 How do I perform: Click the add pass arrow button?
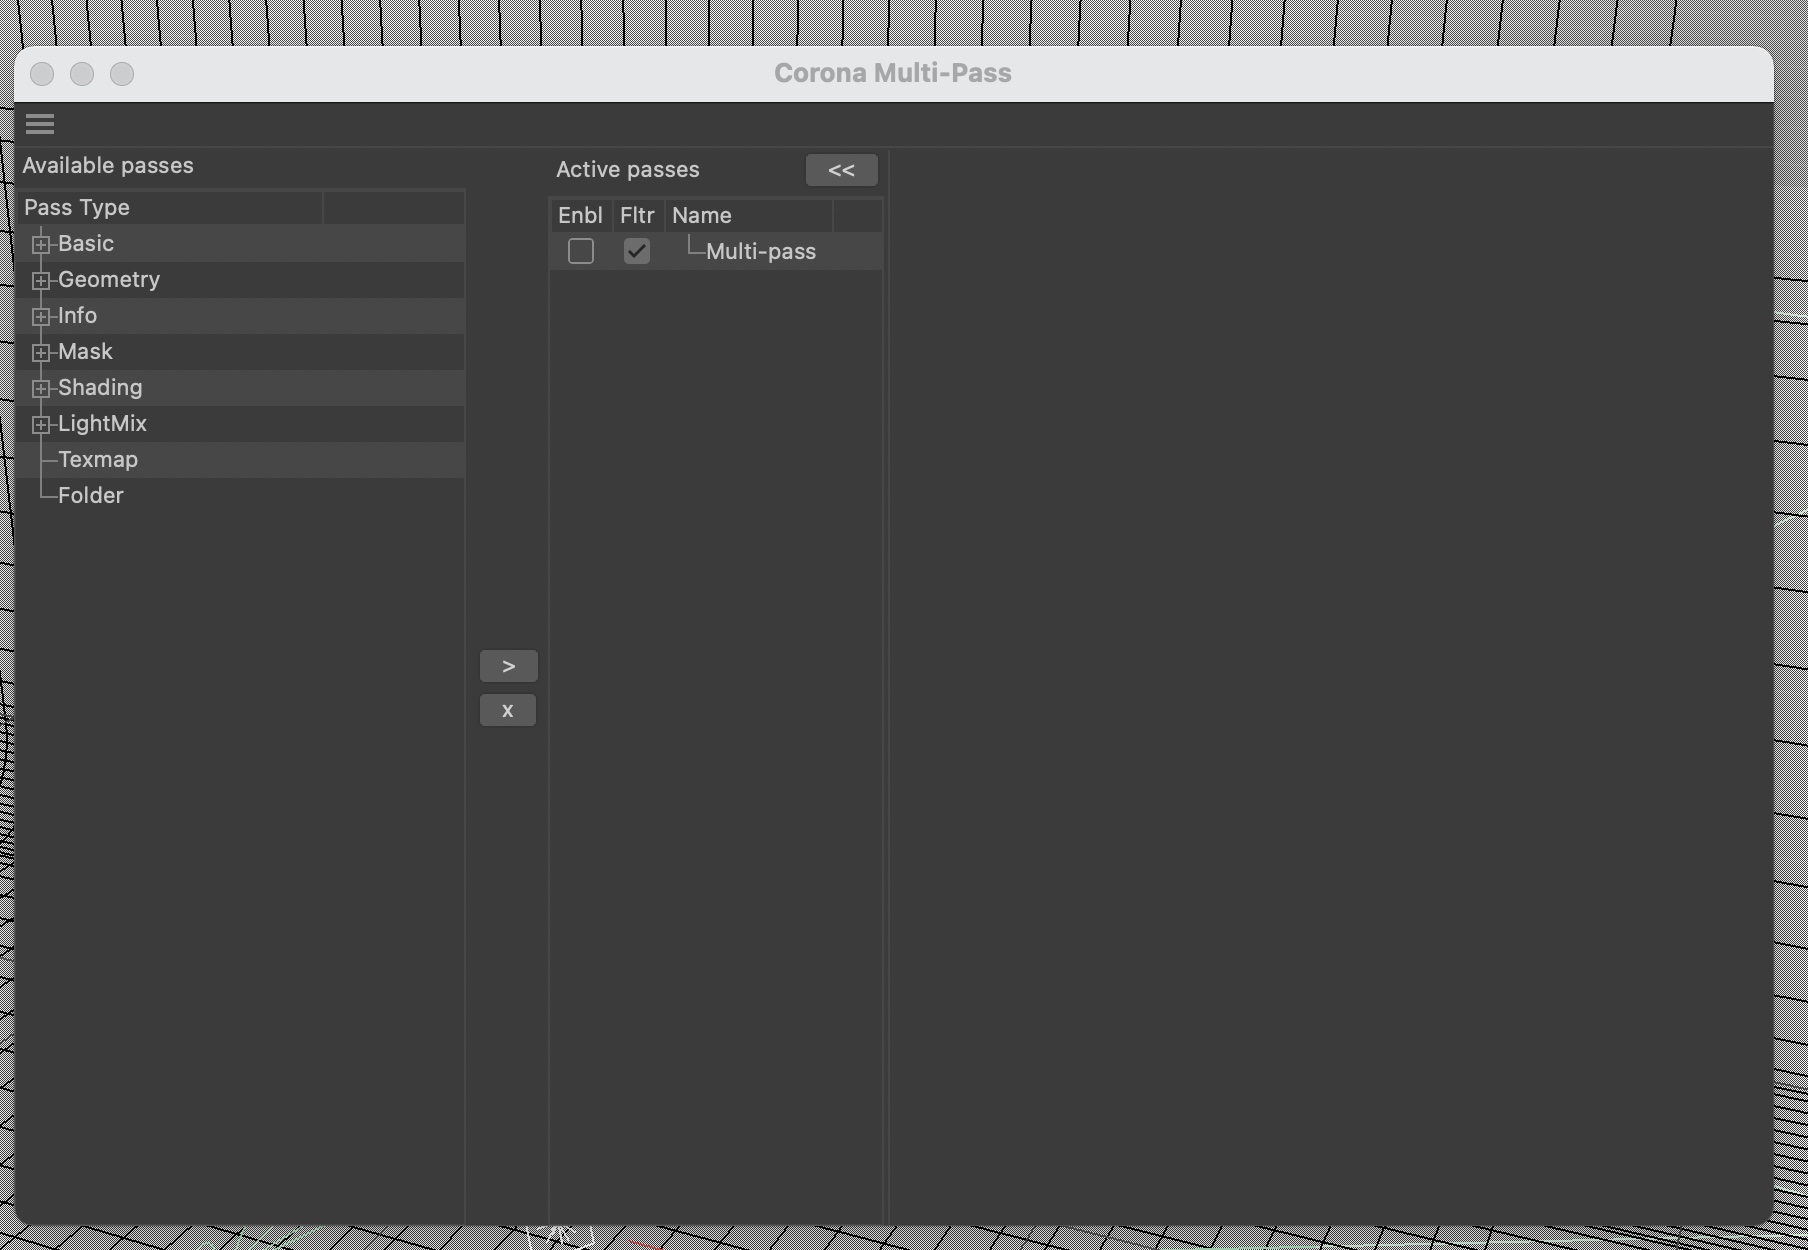(508, 666)
